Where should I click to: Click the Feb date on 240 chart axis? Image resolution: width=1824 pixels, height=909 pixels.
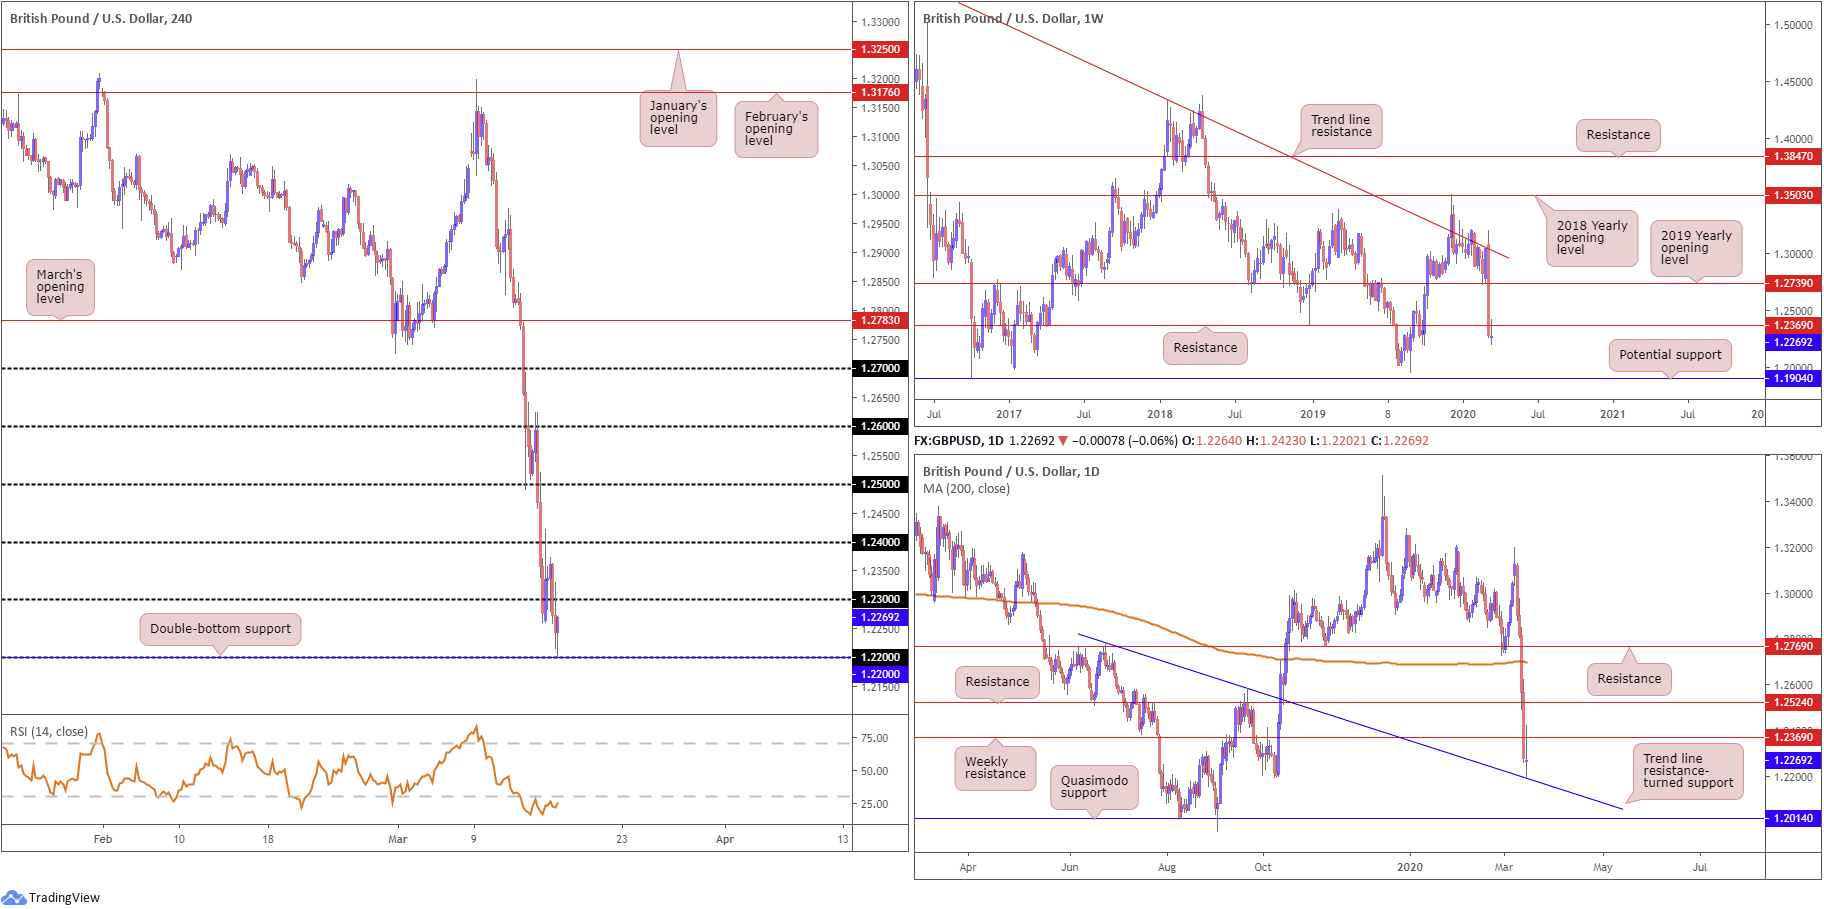pos(103,839)
